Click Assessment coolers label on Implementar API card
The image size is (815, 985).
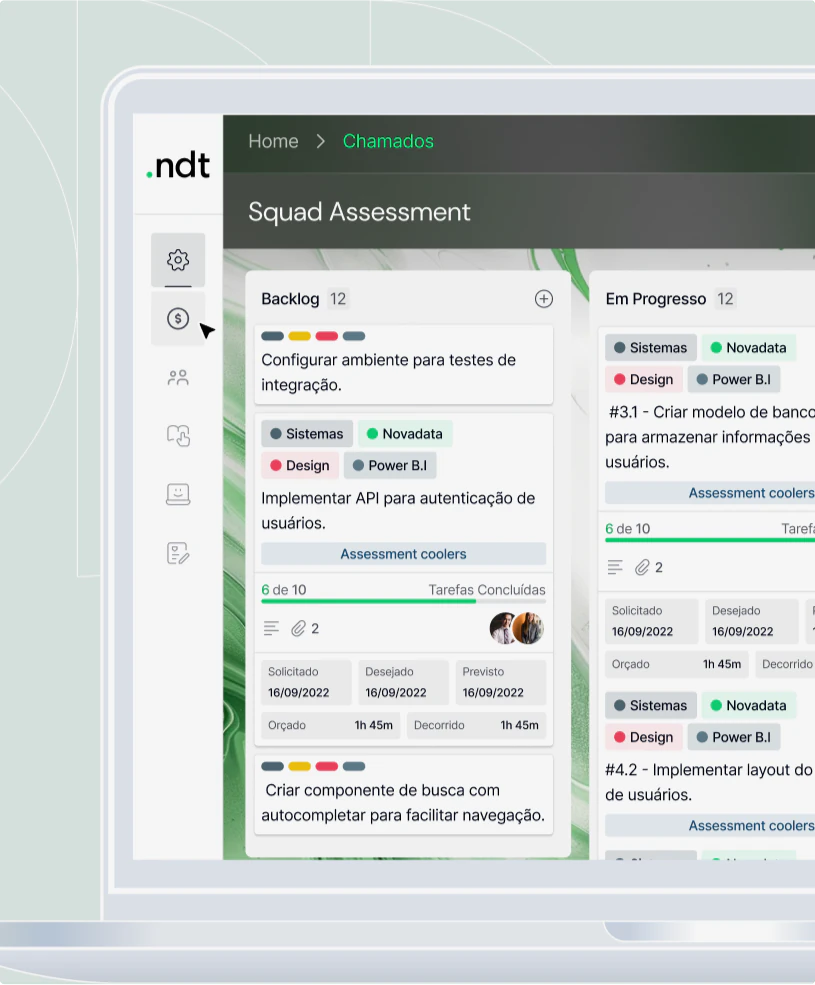pos(403,554)
